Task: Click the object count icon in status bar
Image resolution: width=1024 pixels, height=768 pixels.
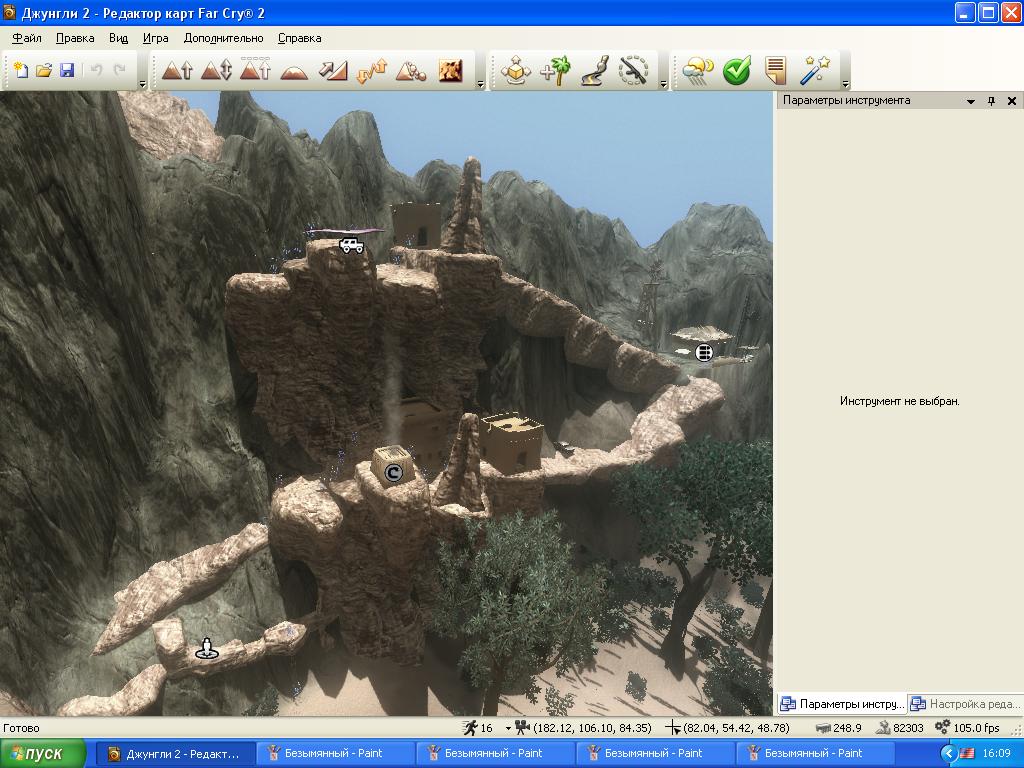Action: (x=883, y=728)
